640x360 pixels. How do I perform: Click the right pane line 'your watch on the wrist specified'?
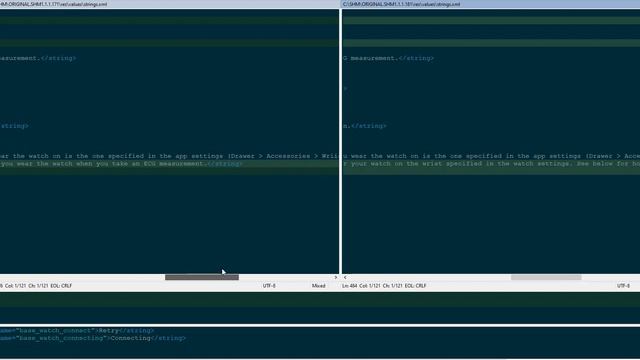(x=491, y=164)
